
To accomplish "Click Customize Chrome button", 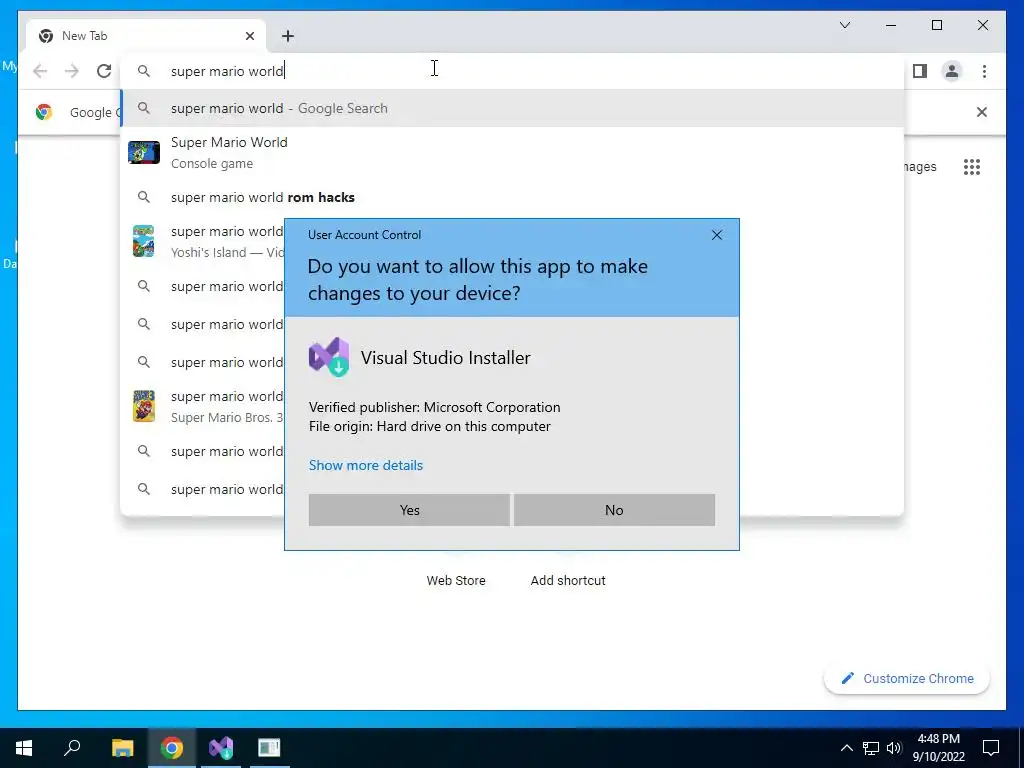I will coord(907,679).
